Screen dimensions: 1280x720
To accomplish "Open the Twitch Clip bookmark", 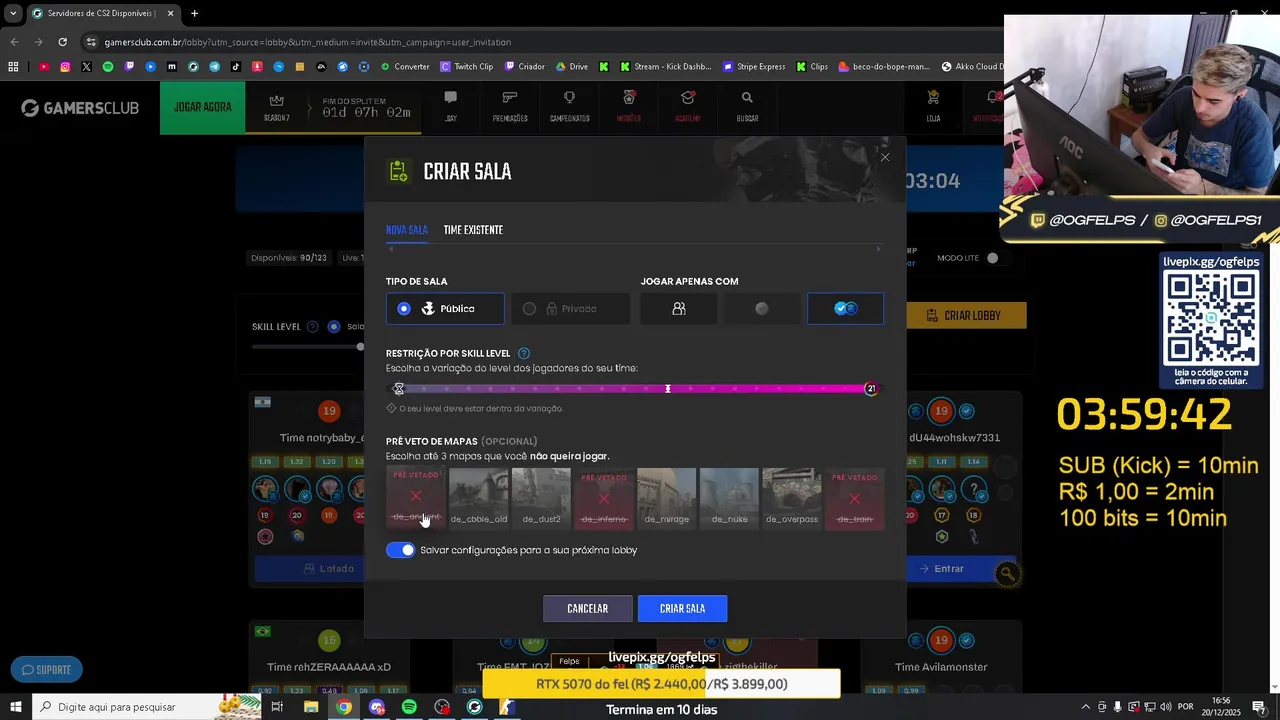I will tap(467, 67).
